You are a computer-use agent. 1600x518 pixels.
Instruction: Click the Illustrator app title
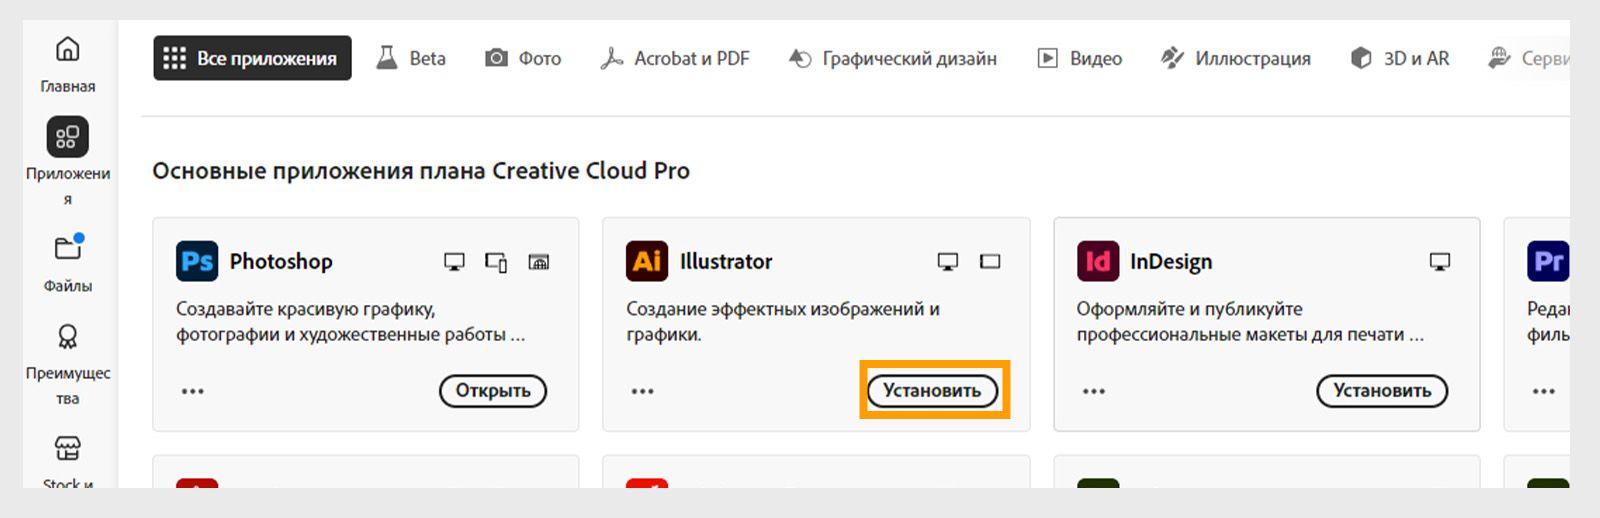click(x=726, y=261)
